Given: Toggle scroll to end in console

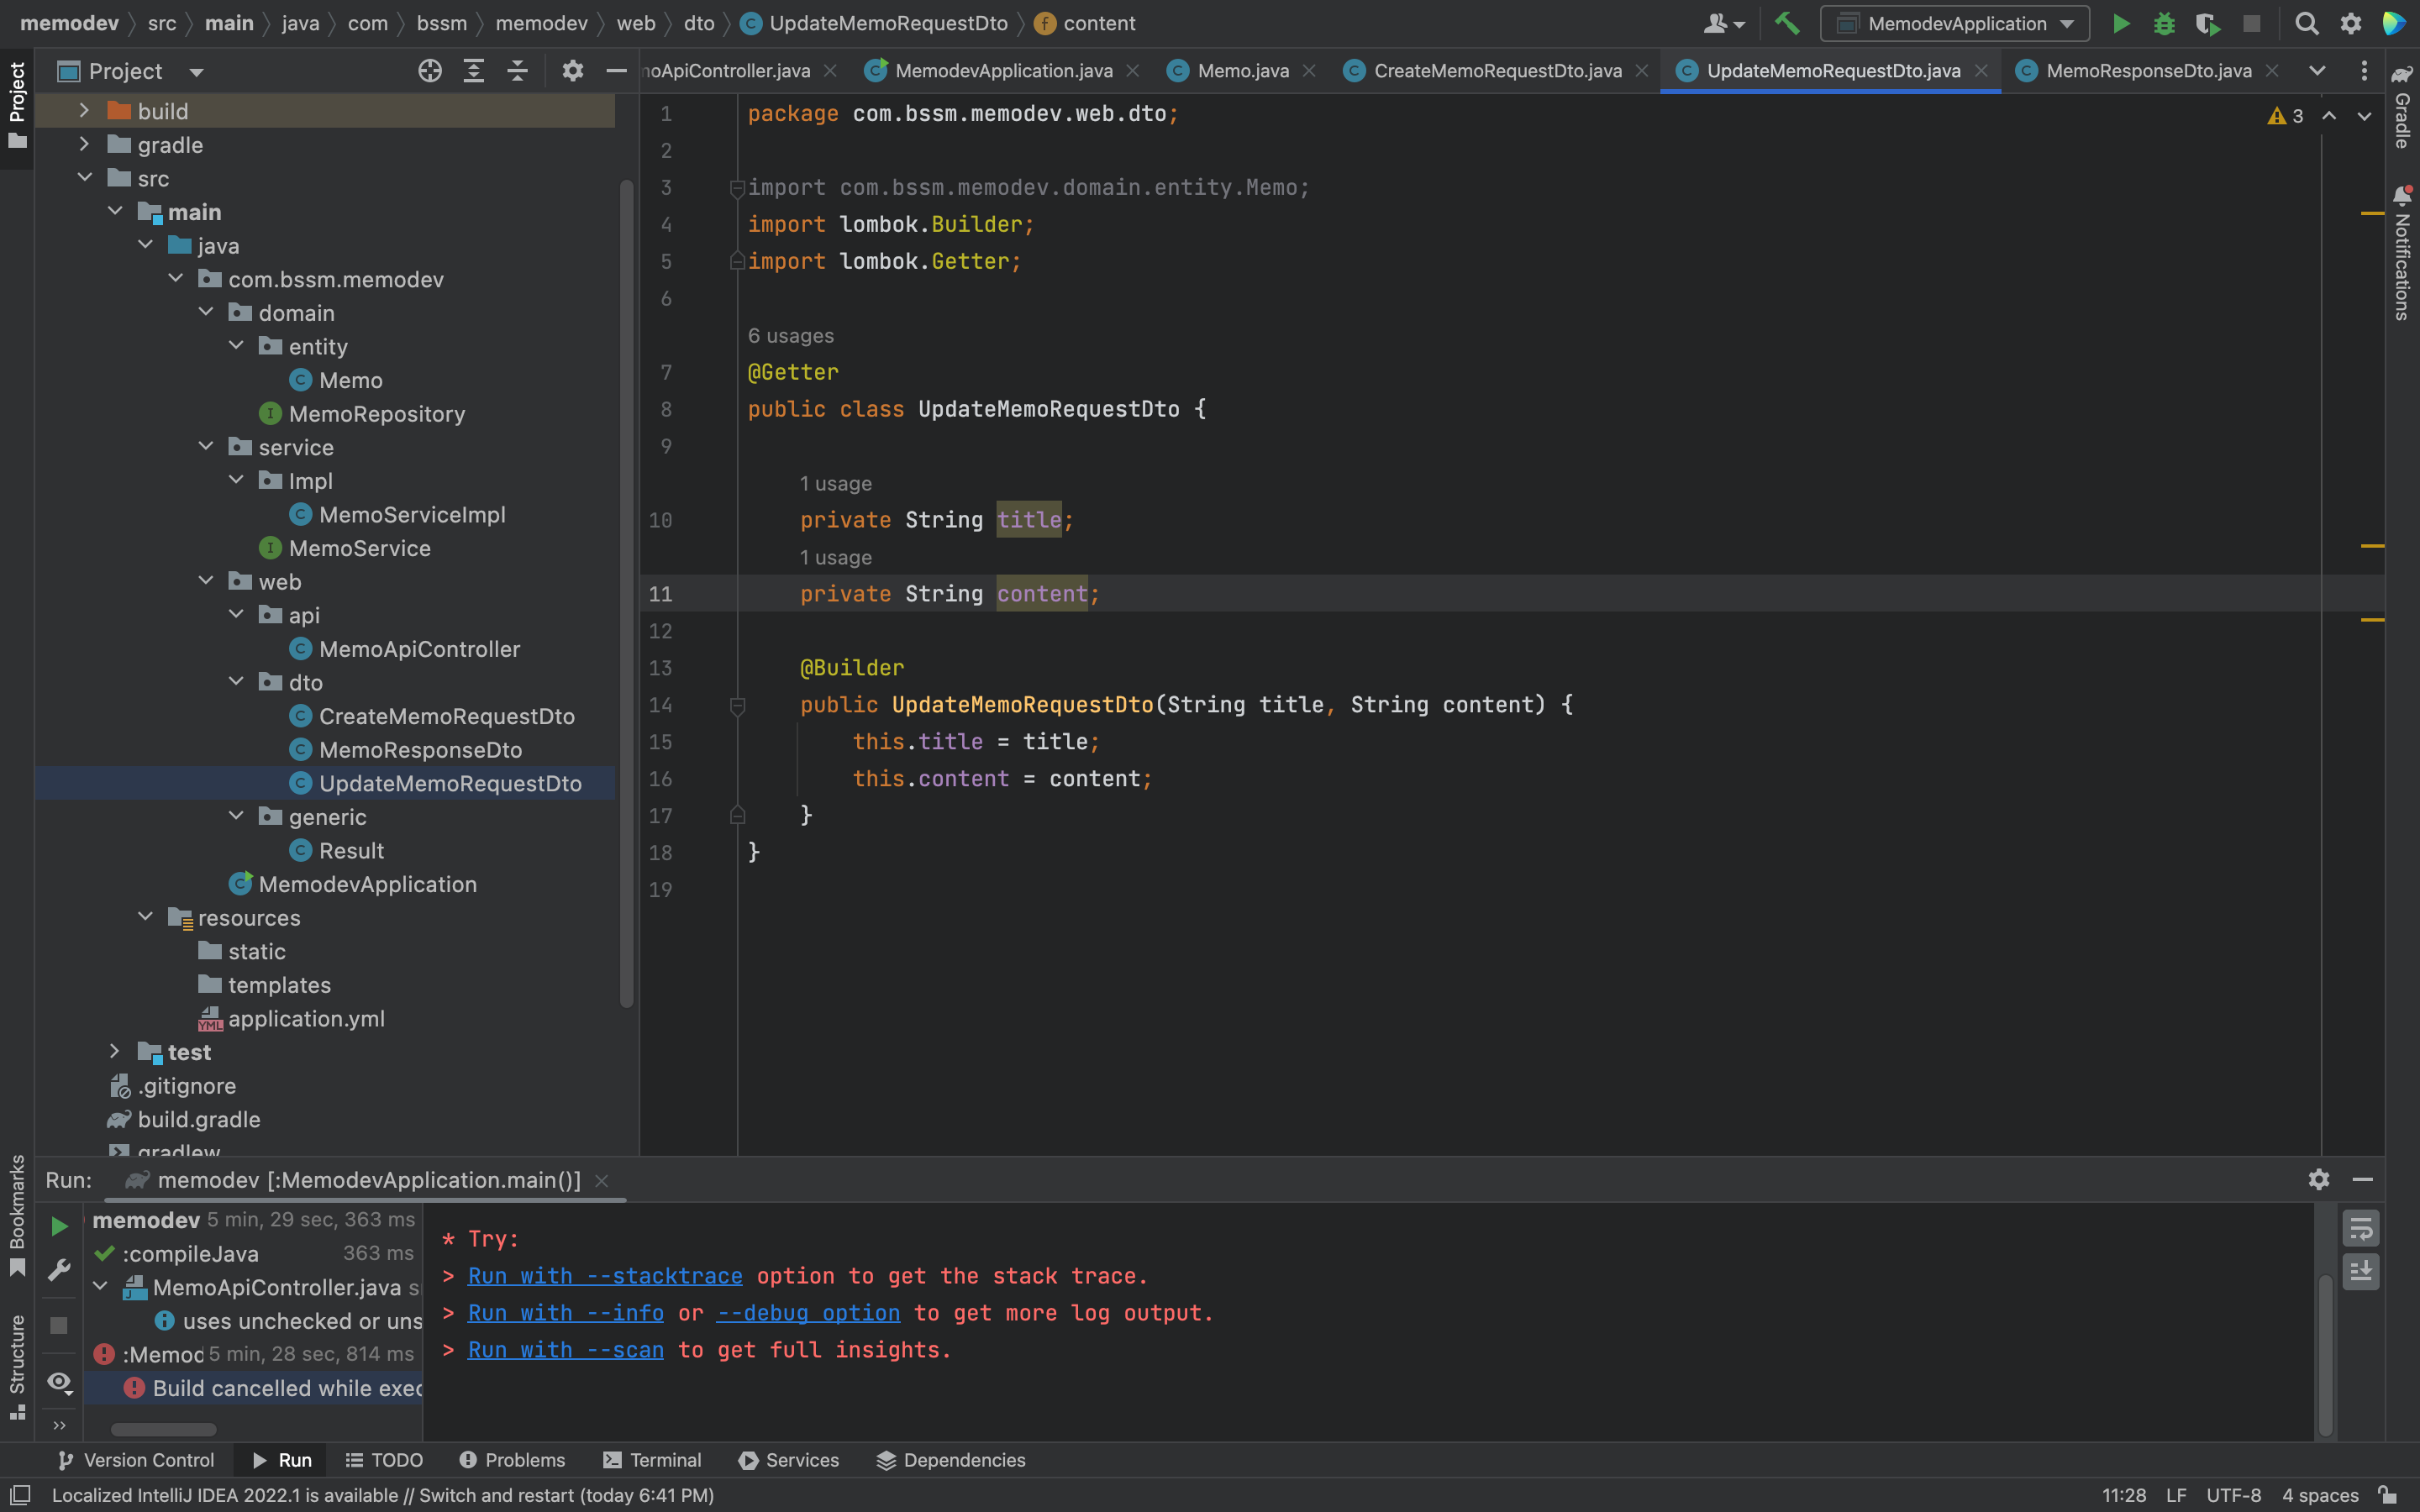Looking at the screenshot, I should pos(2361,1271).
